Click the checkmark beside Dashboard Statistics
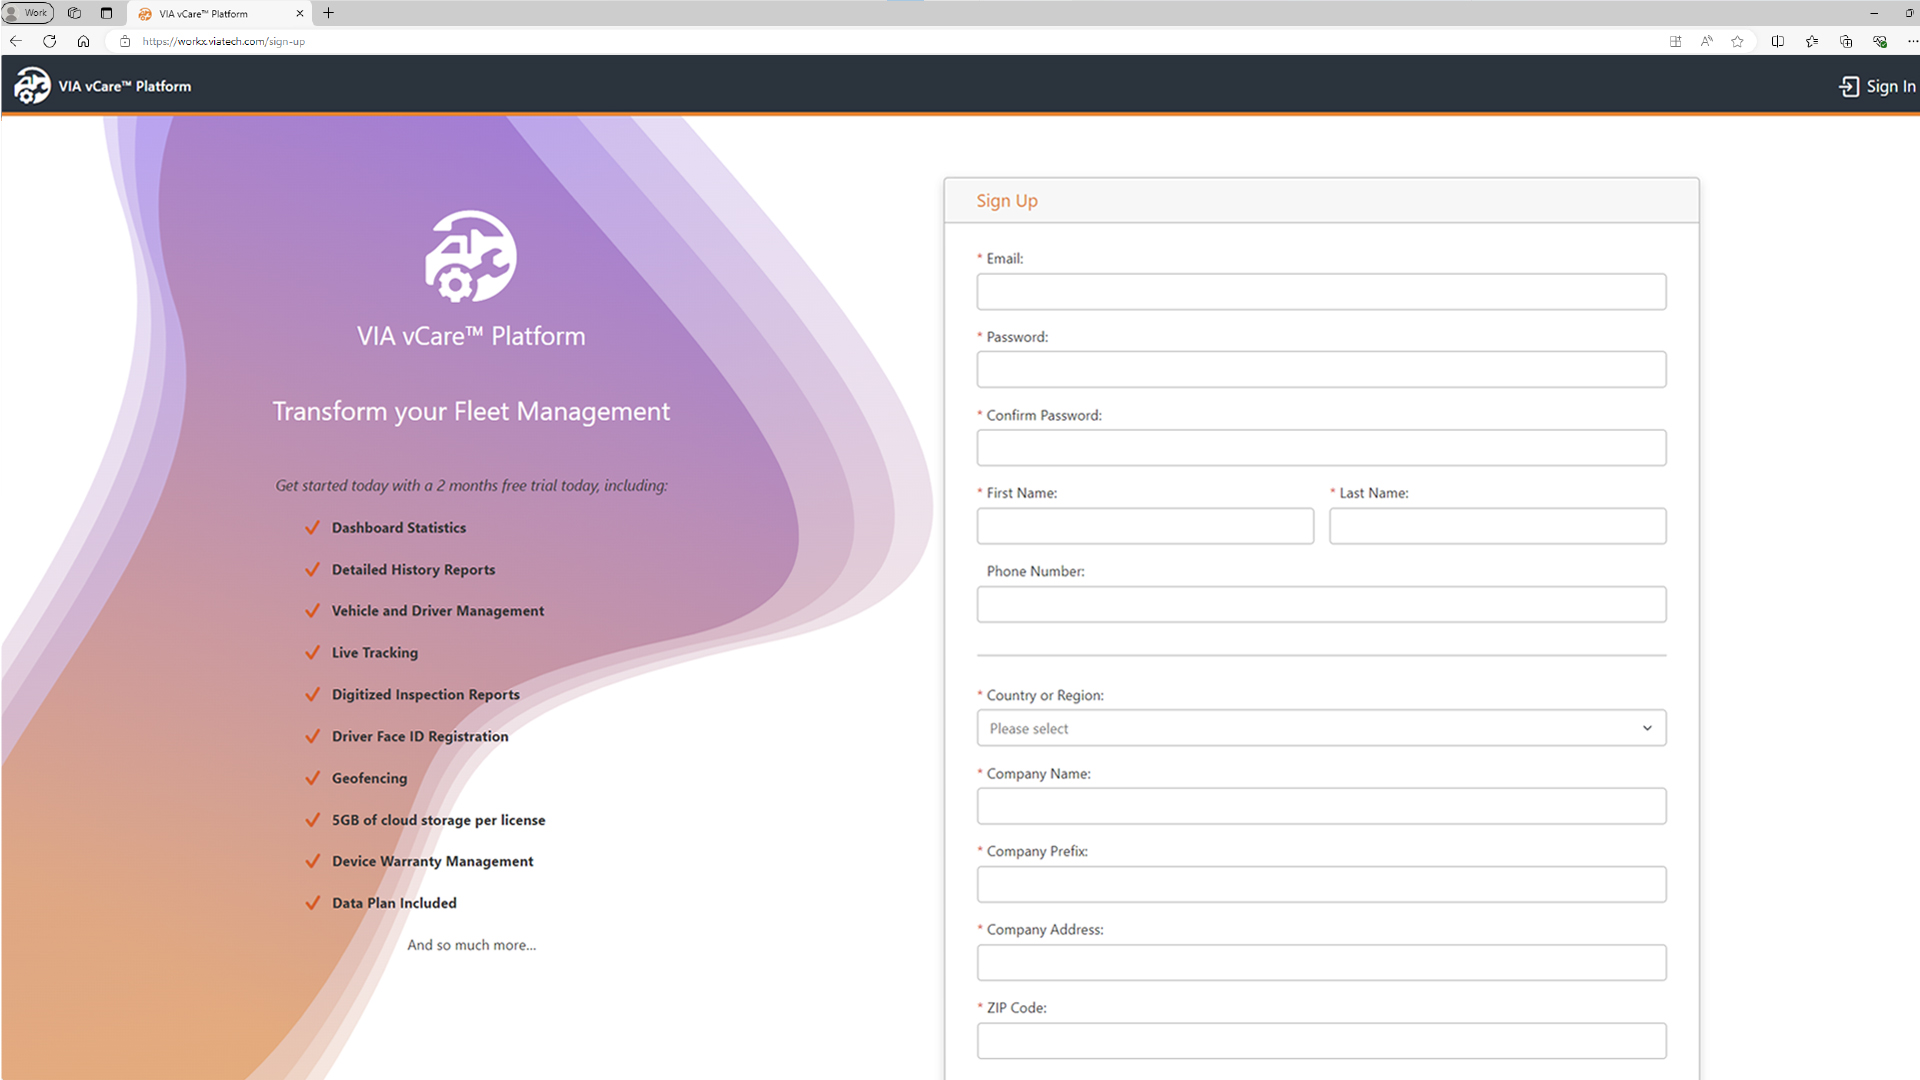1920x1080 pixels. (312, 528)
